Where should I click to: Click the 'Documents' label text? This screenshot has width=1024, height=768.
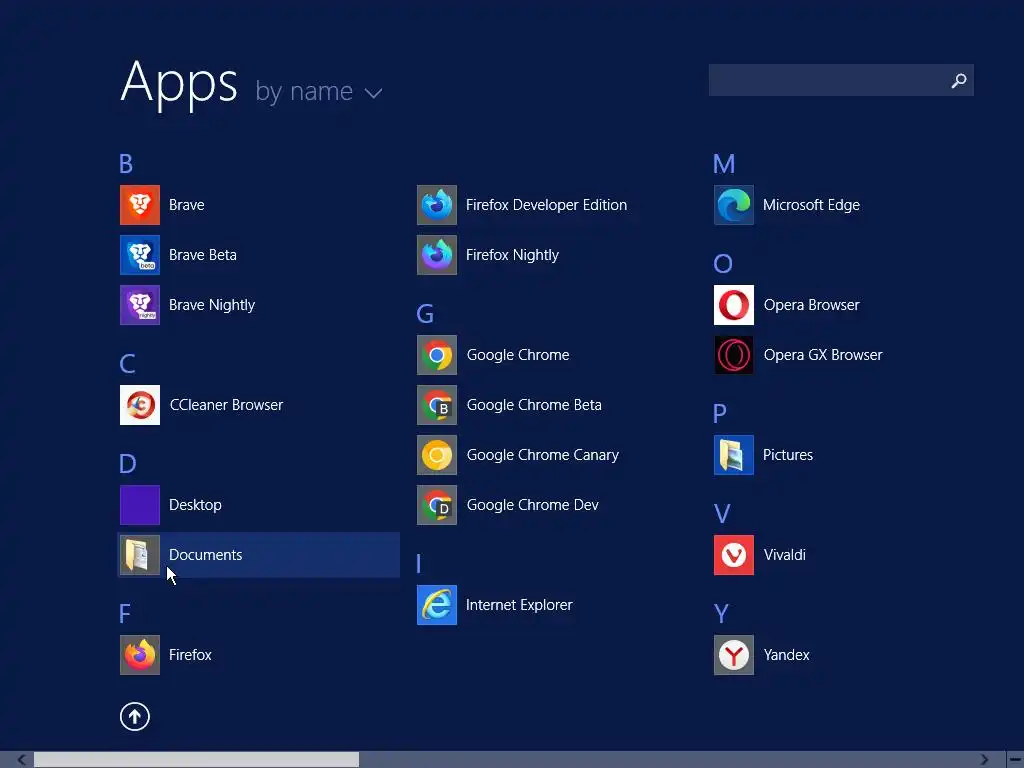click(206, 555)
